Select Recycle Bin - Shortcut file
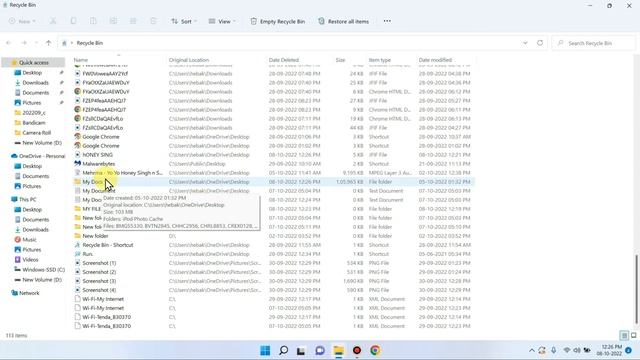640x360 pixels. point(108,245)
